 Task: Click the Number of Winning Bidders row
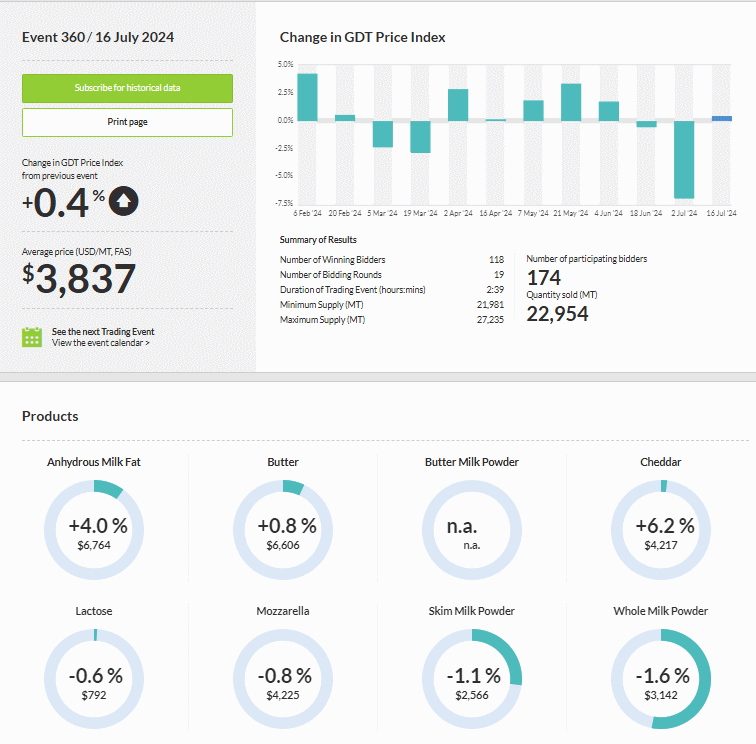[x=392, y=260]
